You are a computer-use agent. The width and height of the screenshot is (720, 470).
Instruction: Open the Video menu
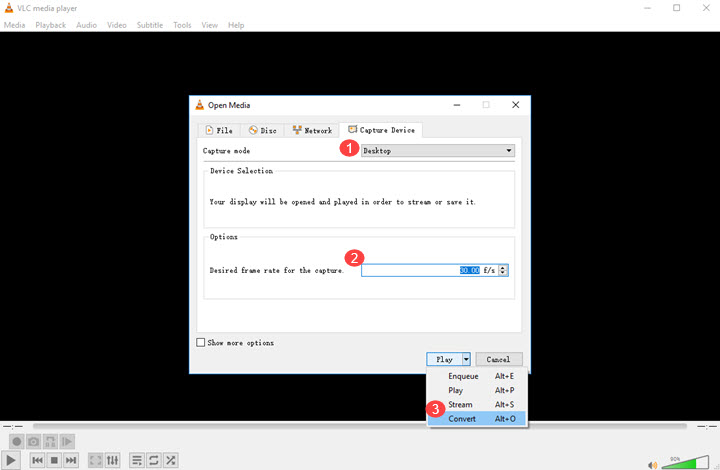click(117, 25)
